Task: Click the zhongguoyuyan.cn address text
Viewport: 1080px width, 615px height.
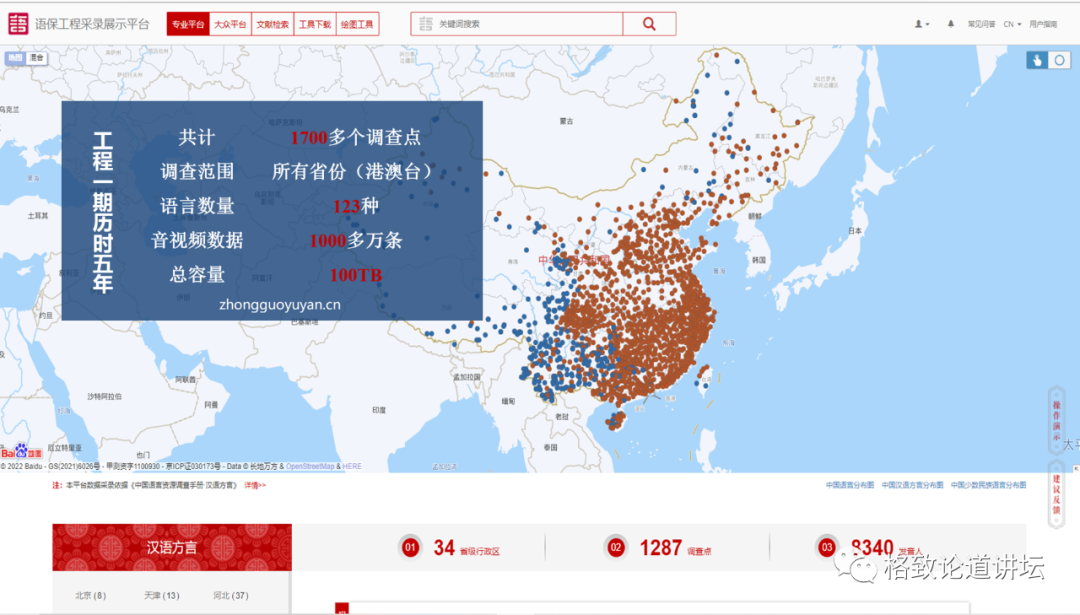Action: (280, 304)
